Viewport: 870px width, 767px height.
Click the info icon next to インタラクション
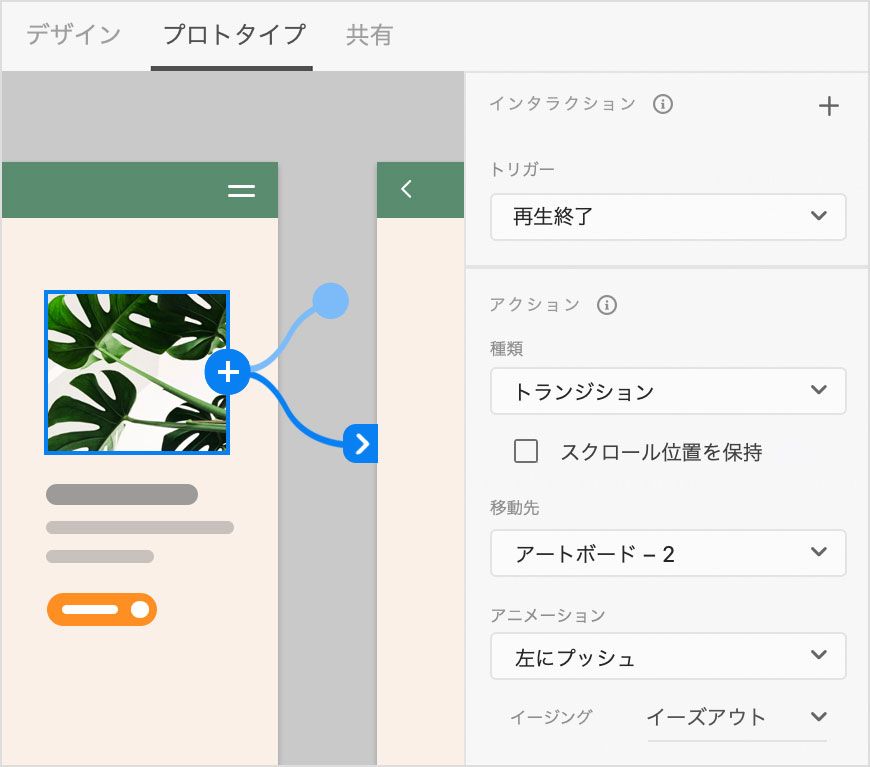(663, 103)
